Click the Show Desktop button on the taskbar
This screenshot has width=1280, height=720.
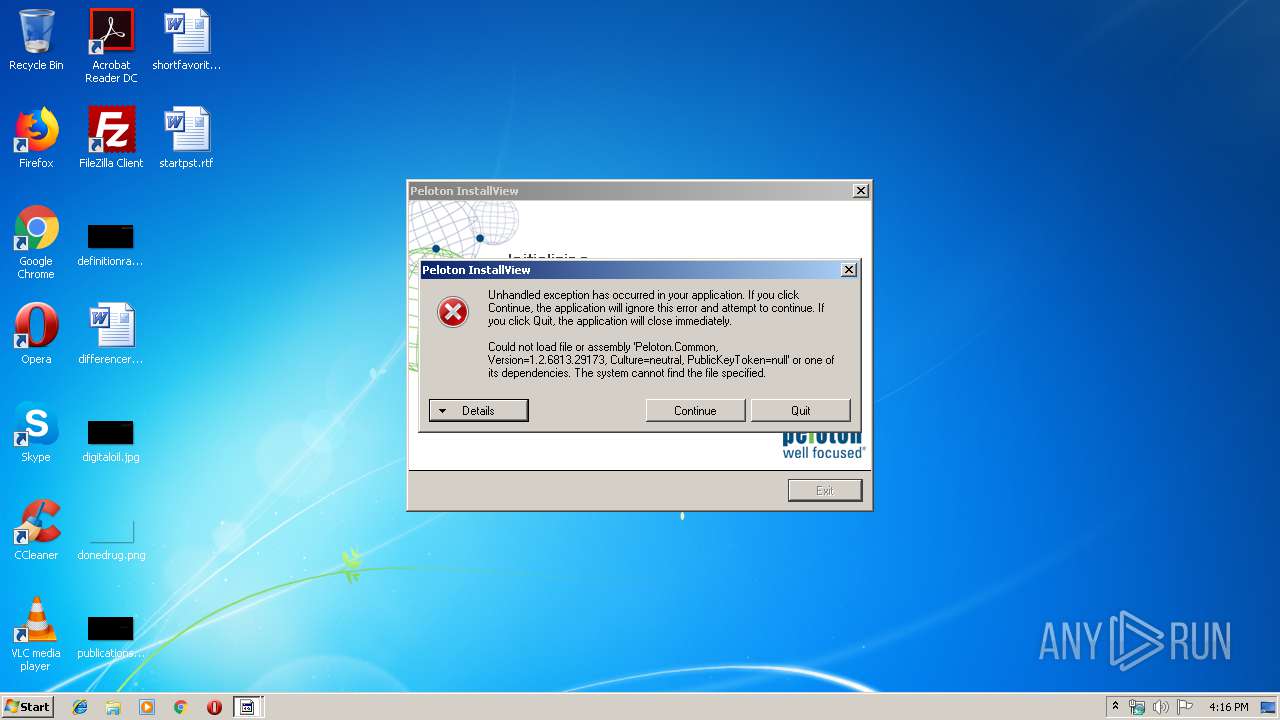[1270, 707]
